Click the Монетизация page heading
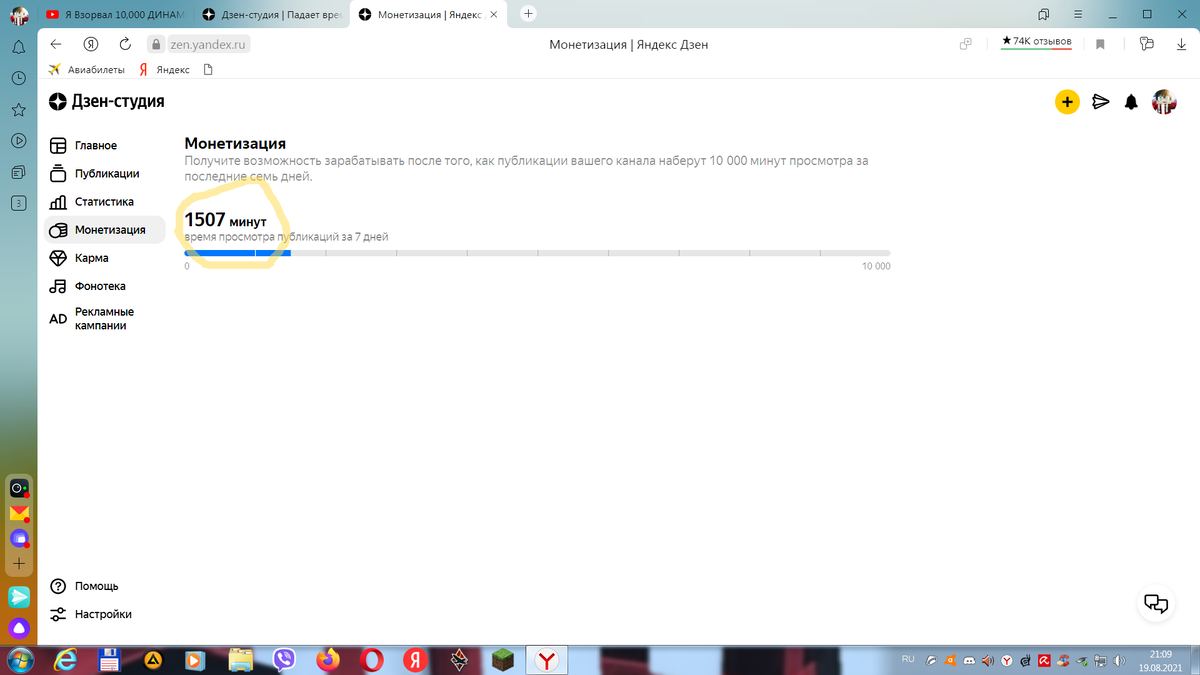The width and height of the screenshot is (1200, 675). tap(235, 144)
